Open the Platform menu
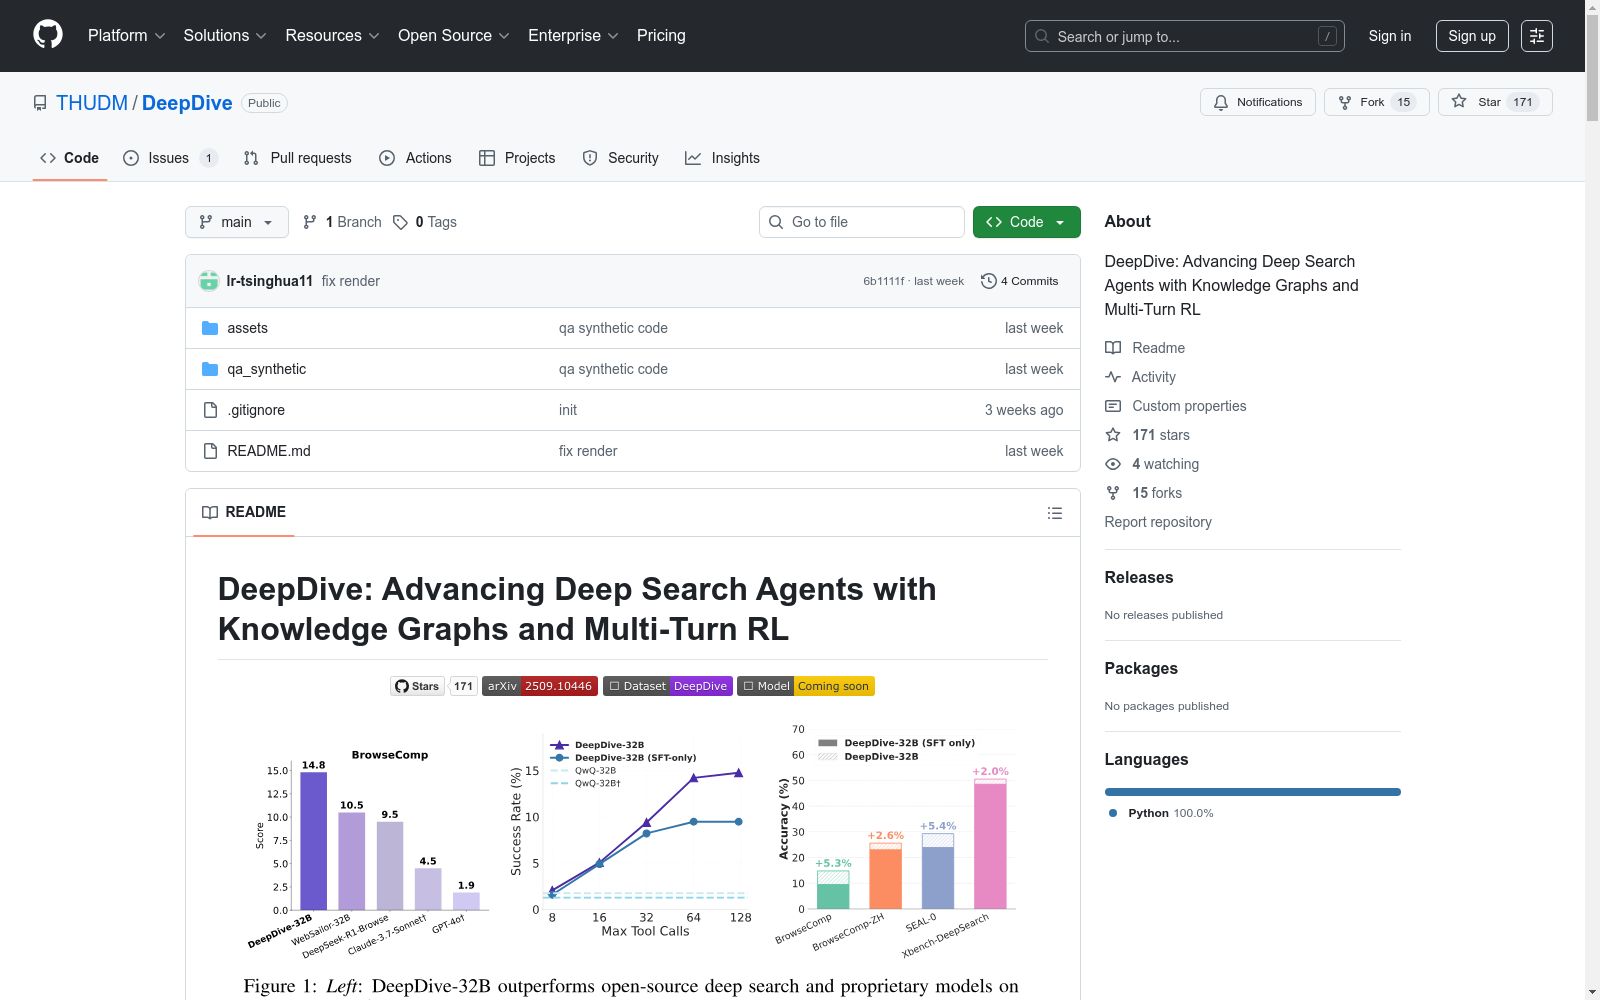The height and width of the screenshot is (1000, 1600). tap(126, 36)
